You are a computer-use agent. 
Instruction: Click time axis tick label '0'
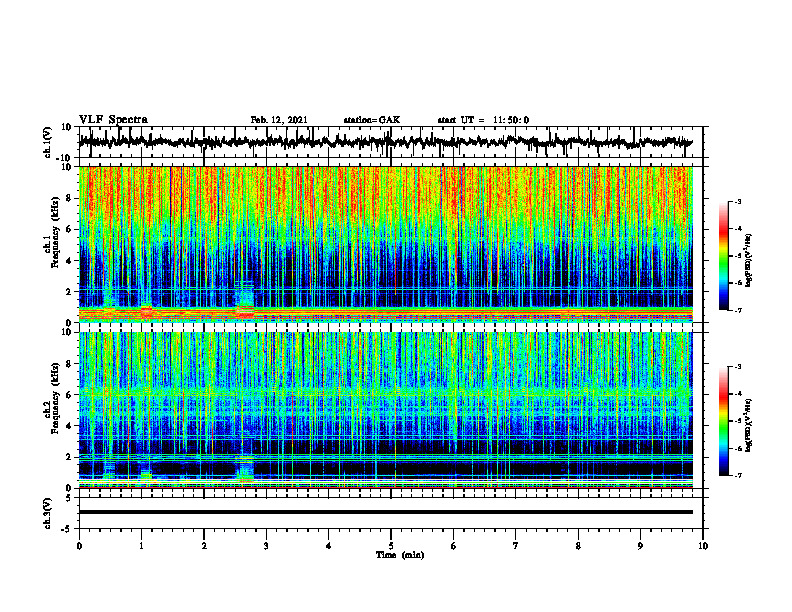click(x=79, y=546)
